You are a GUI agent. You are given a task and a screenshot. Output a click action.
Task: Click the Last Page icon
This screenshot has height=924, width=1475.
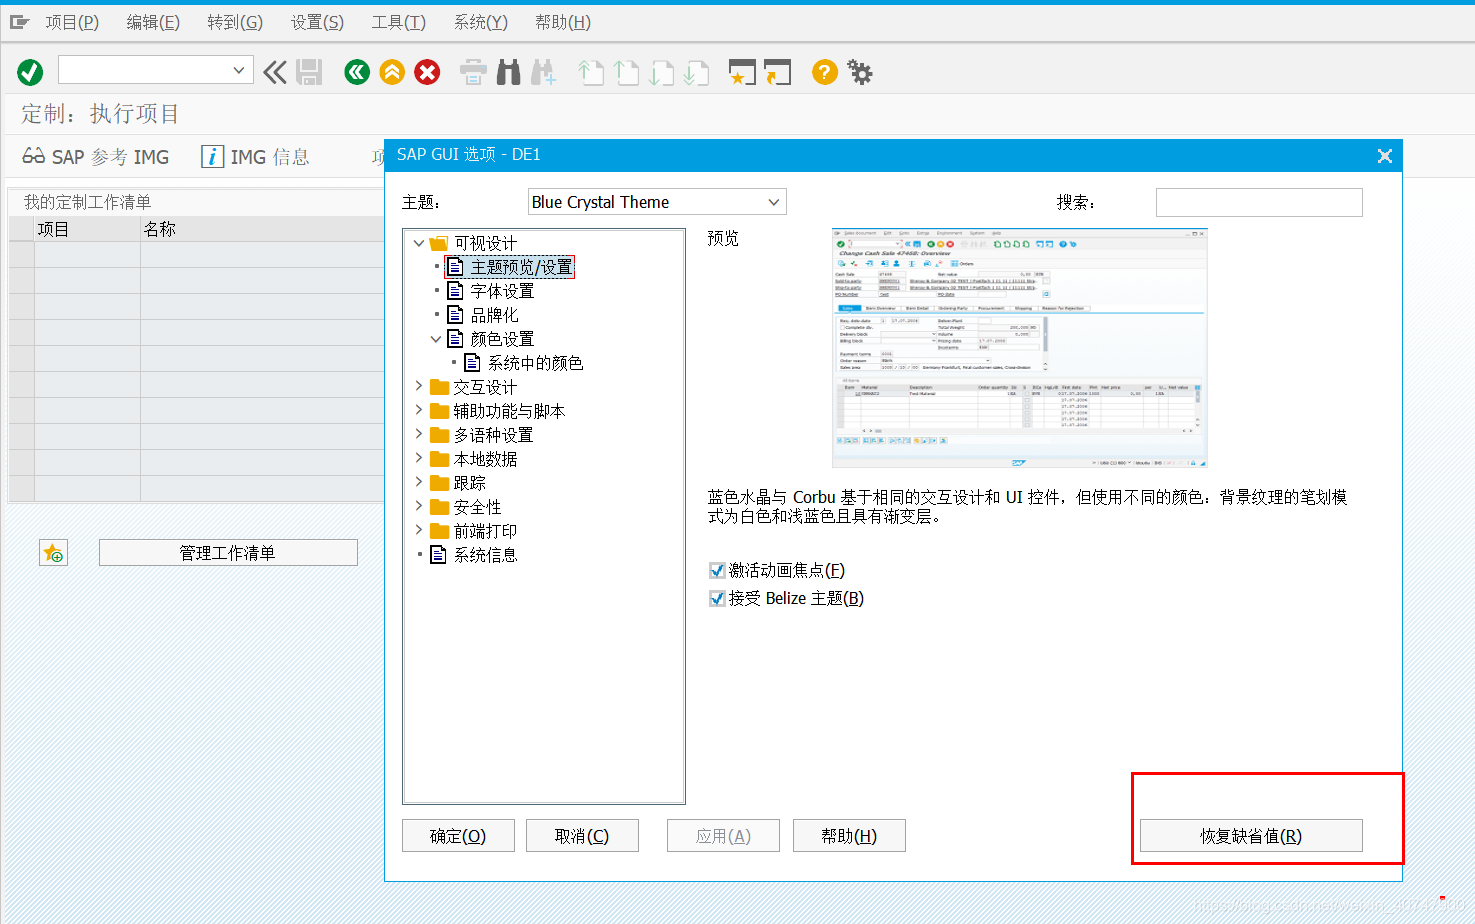coord(696,72)
